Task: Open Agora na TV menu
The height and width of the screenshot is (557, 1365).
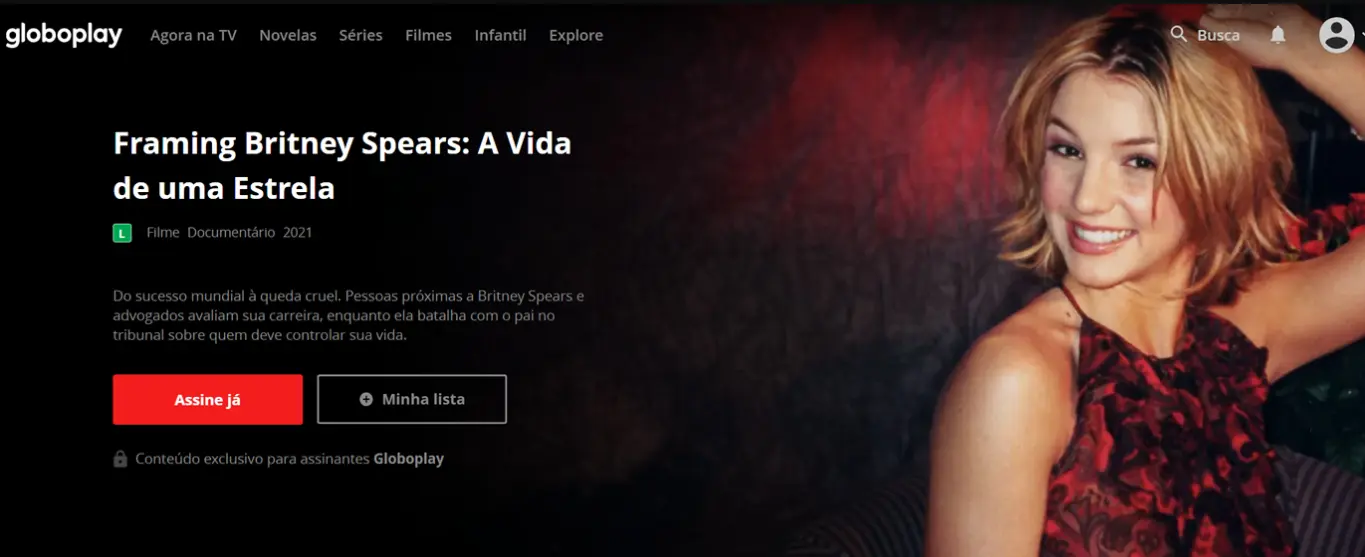Action: [x=193, y=35]
